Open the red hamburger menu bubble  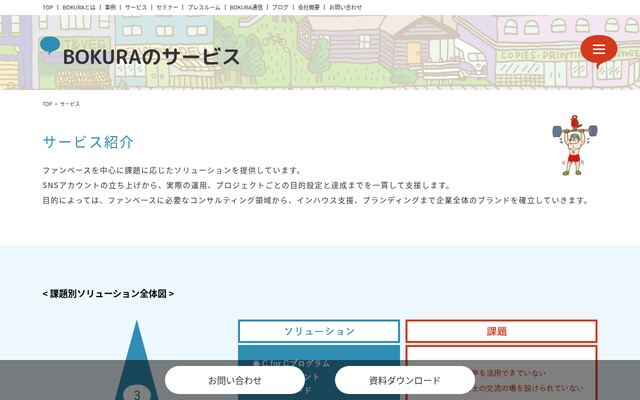[599, 50]
